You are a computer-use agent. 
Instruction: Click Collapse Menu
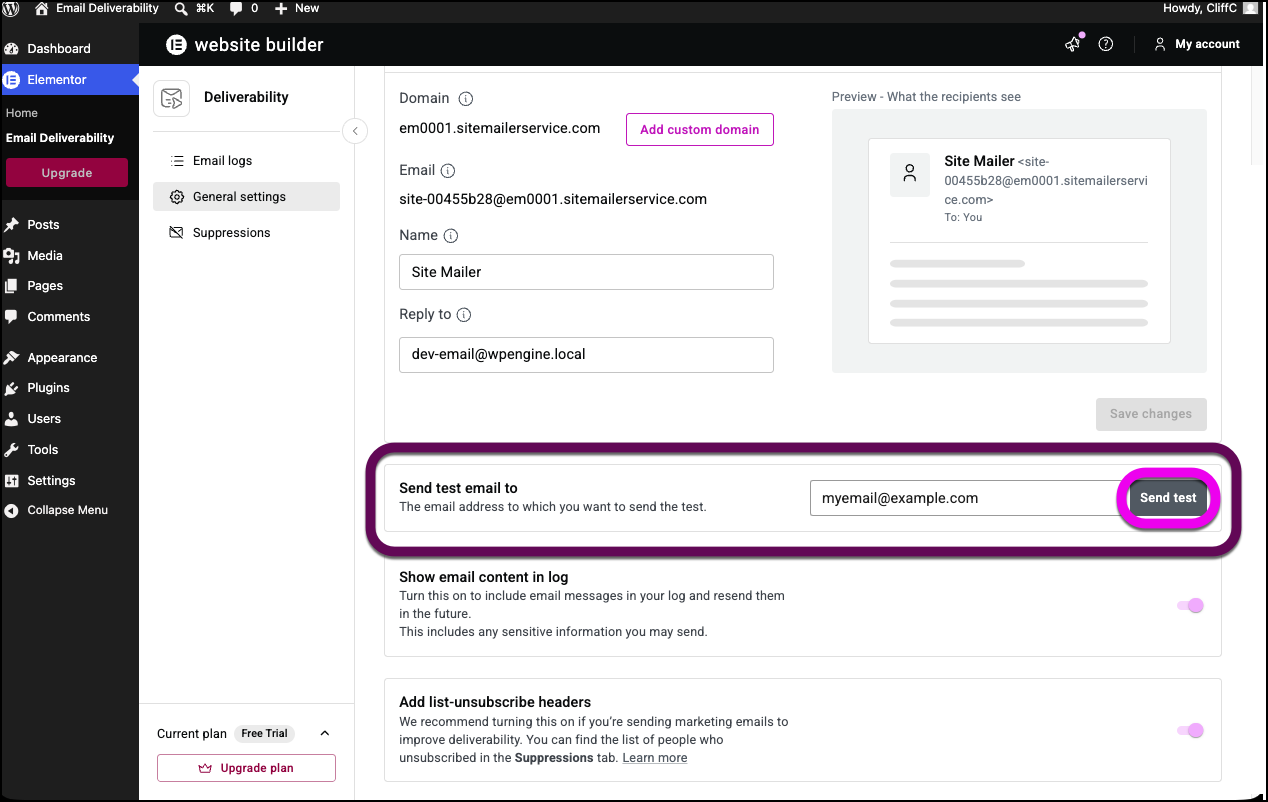67,510
